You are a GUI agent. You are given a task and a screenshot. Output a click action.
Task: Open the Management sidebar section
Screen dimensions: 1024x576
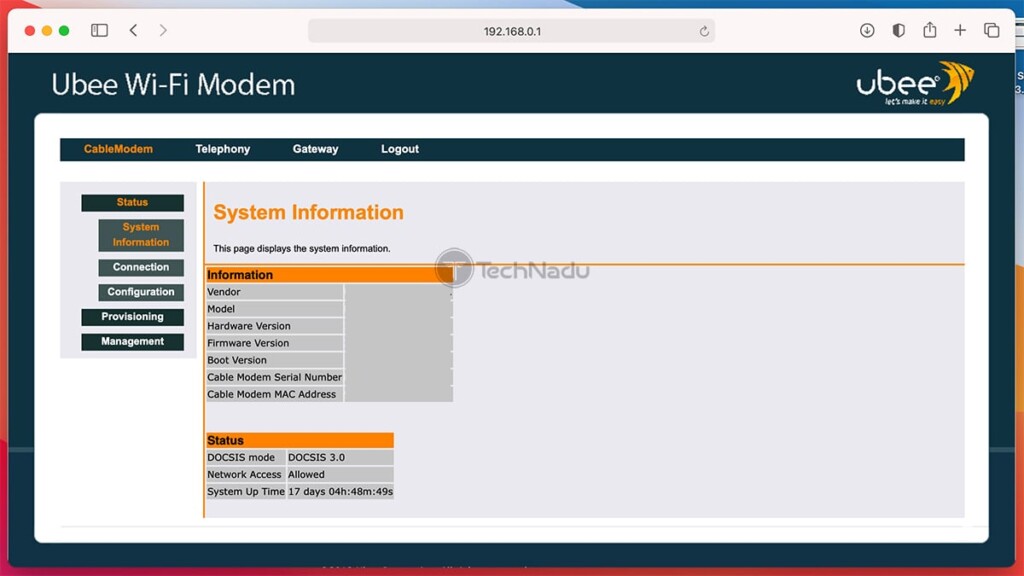[133, 342]
